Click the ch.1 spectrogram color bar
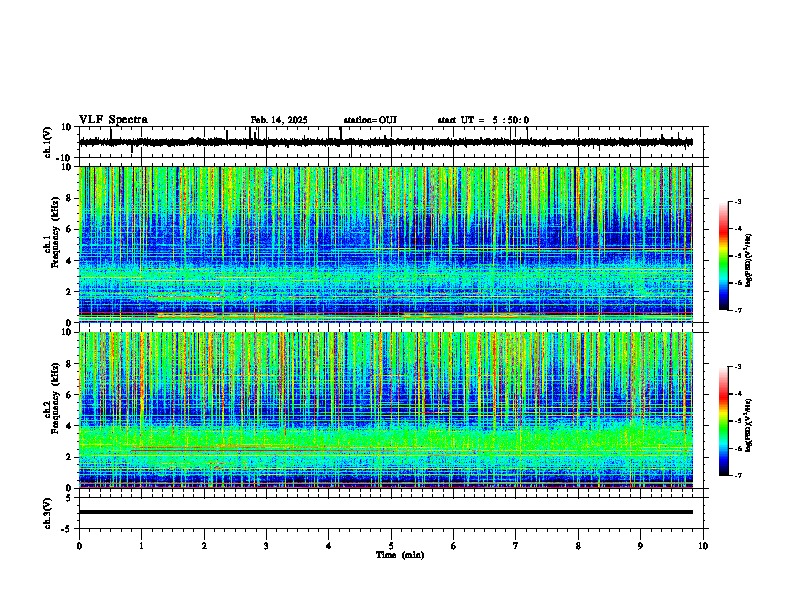 coord(724,256)
